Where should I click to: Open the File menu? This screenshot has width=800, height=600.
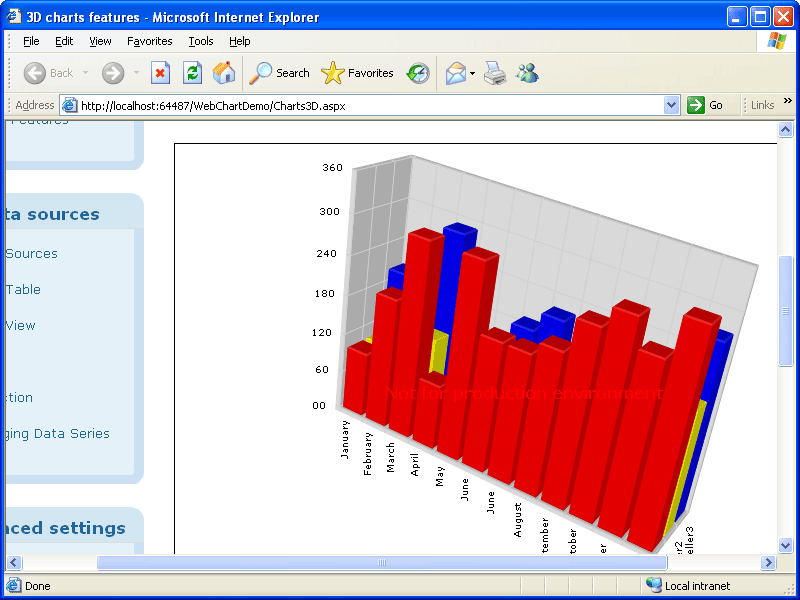click(x=31, y=41)
